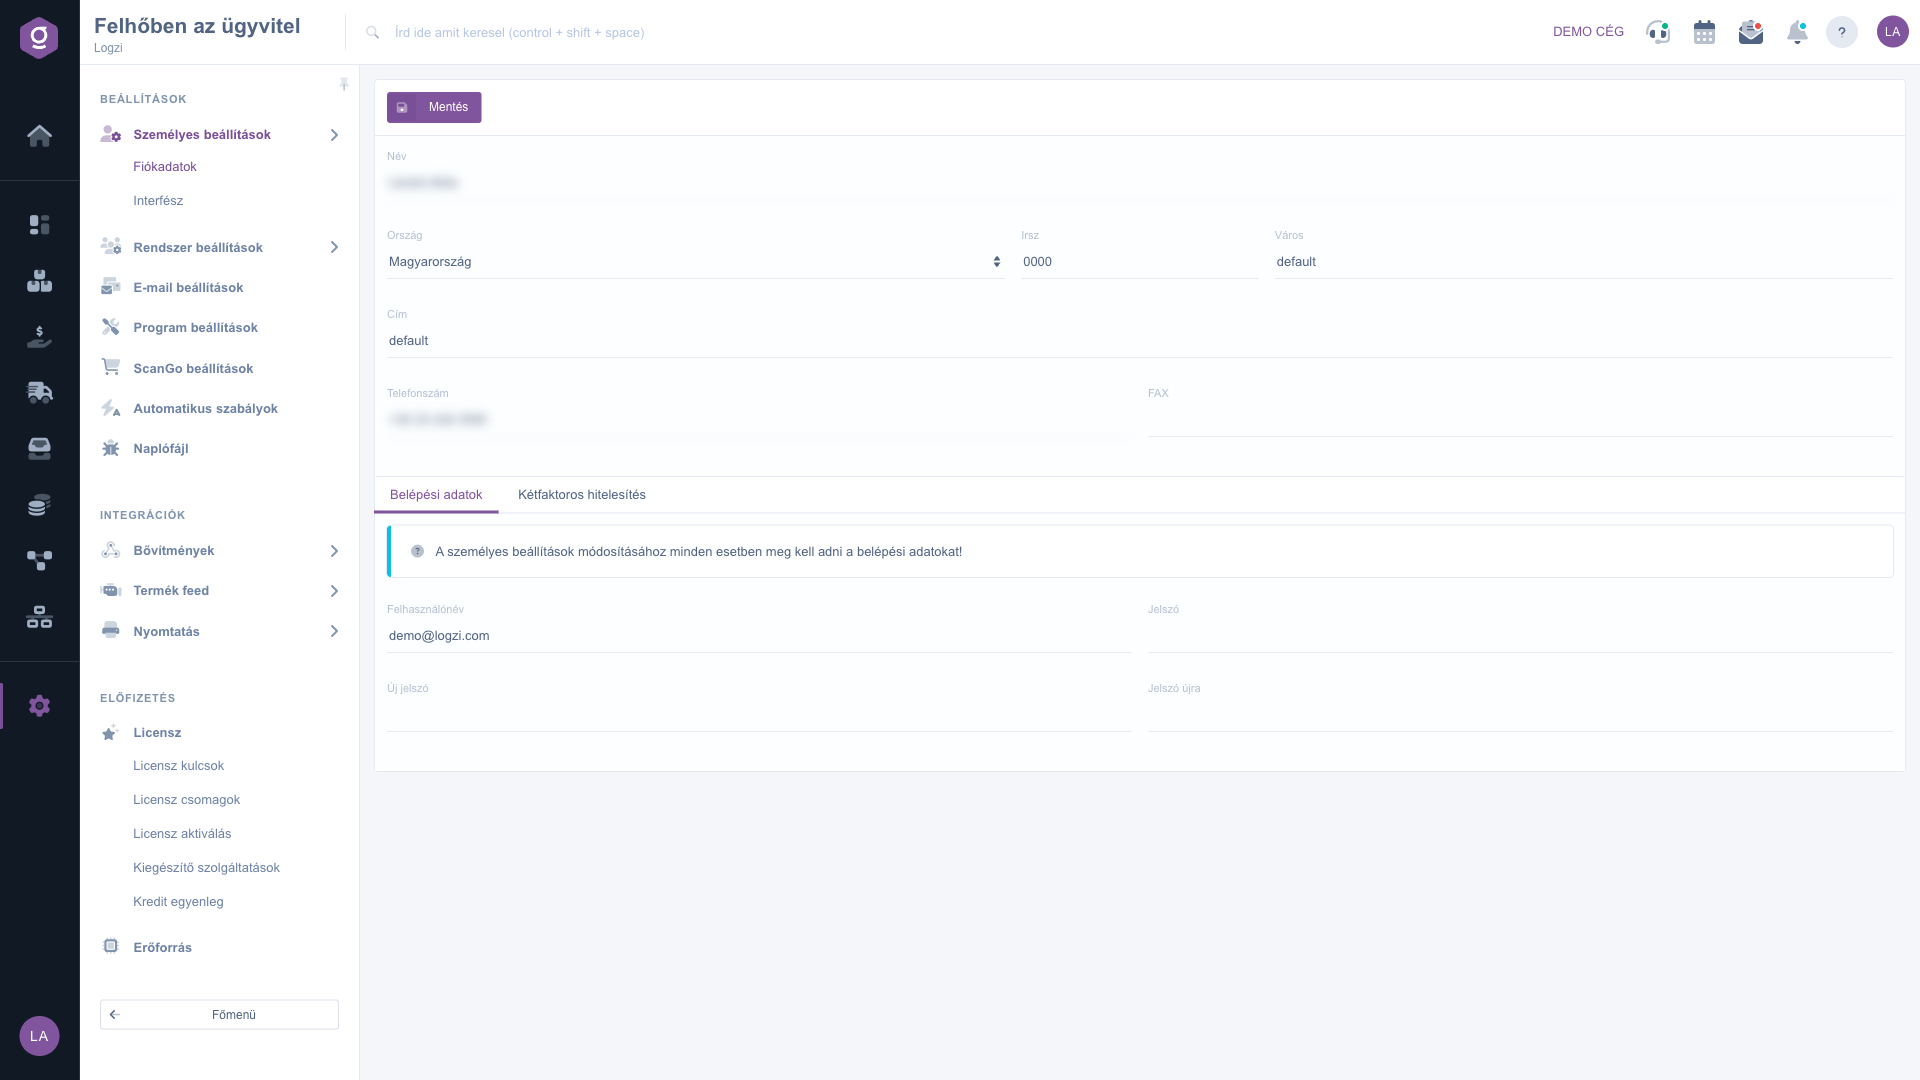Open the coins stack icon in the sidebar
This screenshot has width=1920, height=1080.
39,505
